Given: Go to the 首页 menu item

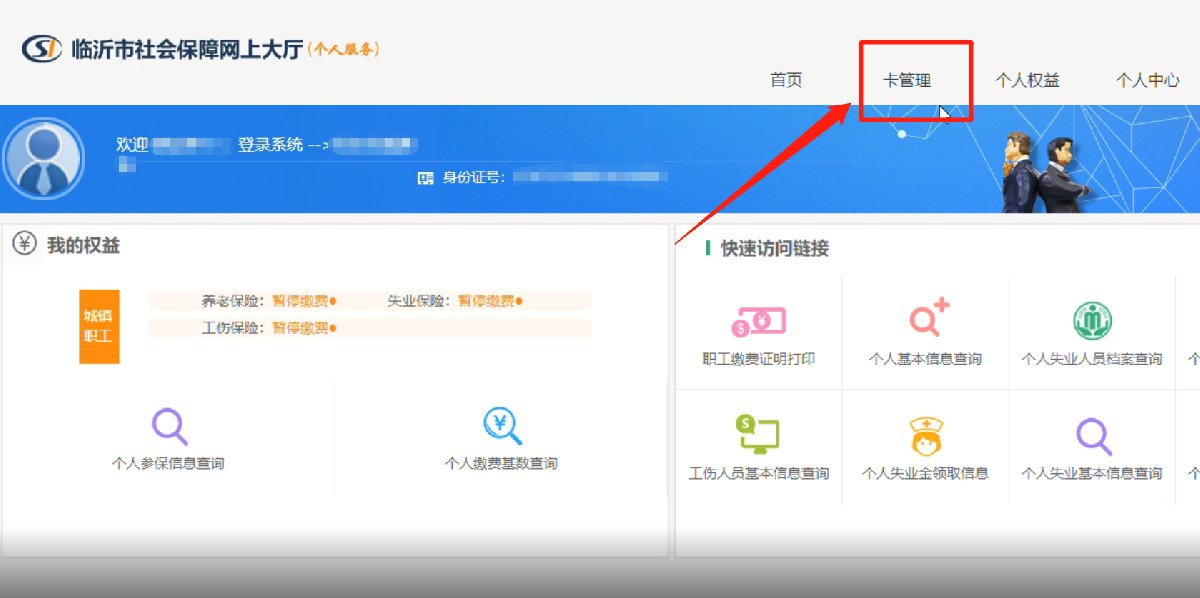Looking at the screenshot, I should click(786, 81).
